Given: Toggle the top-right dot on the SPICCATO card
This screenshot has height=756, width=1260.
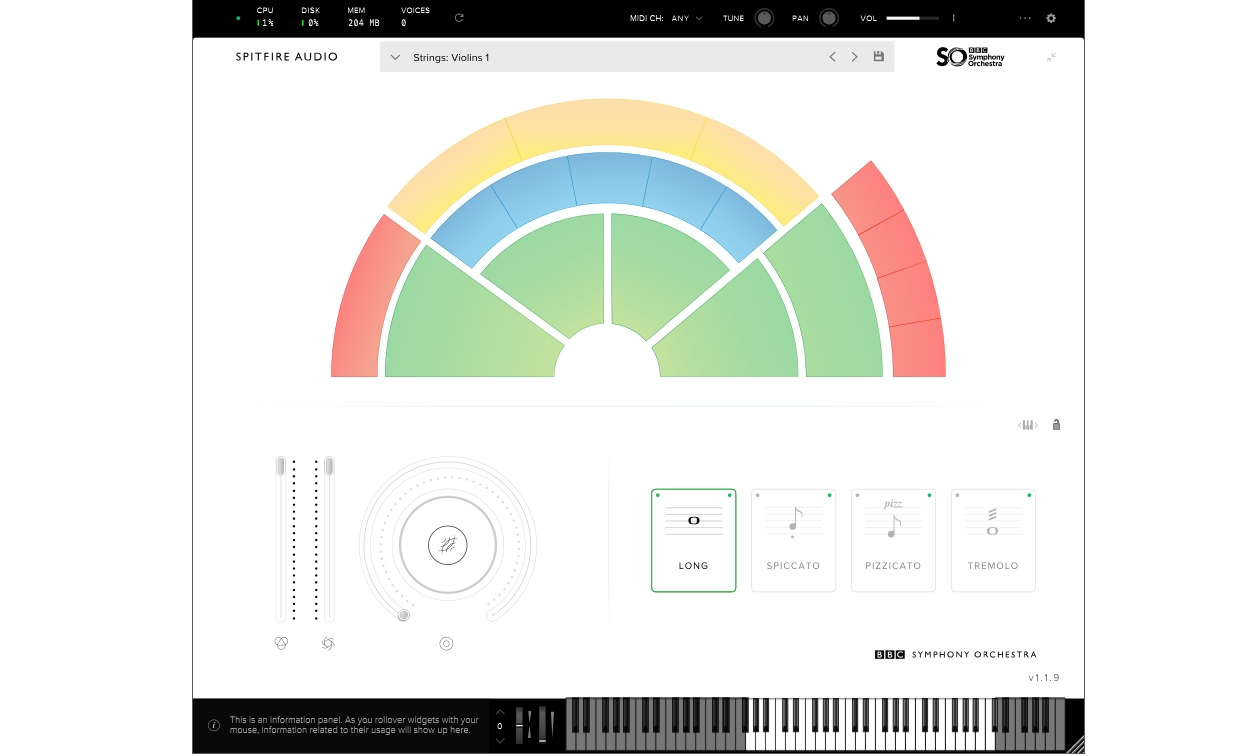Looking at the screenshot, I should pyautogui.click(x=829, y=495).
